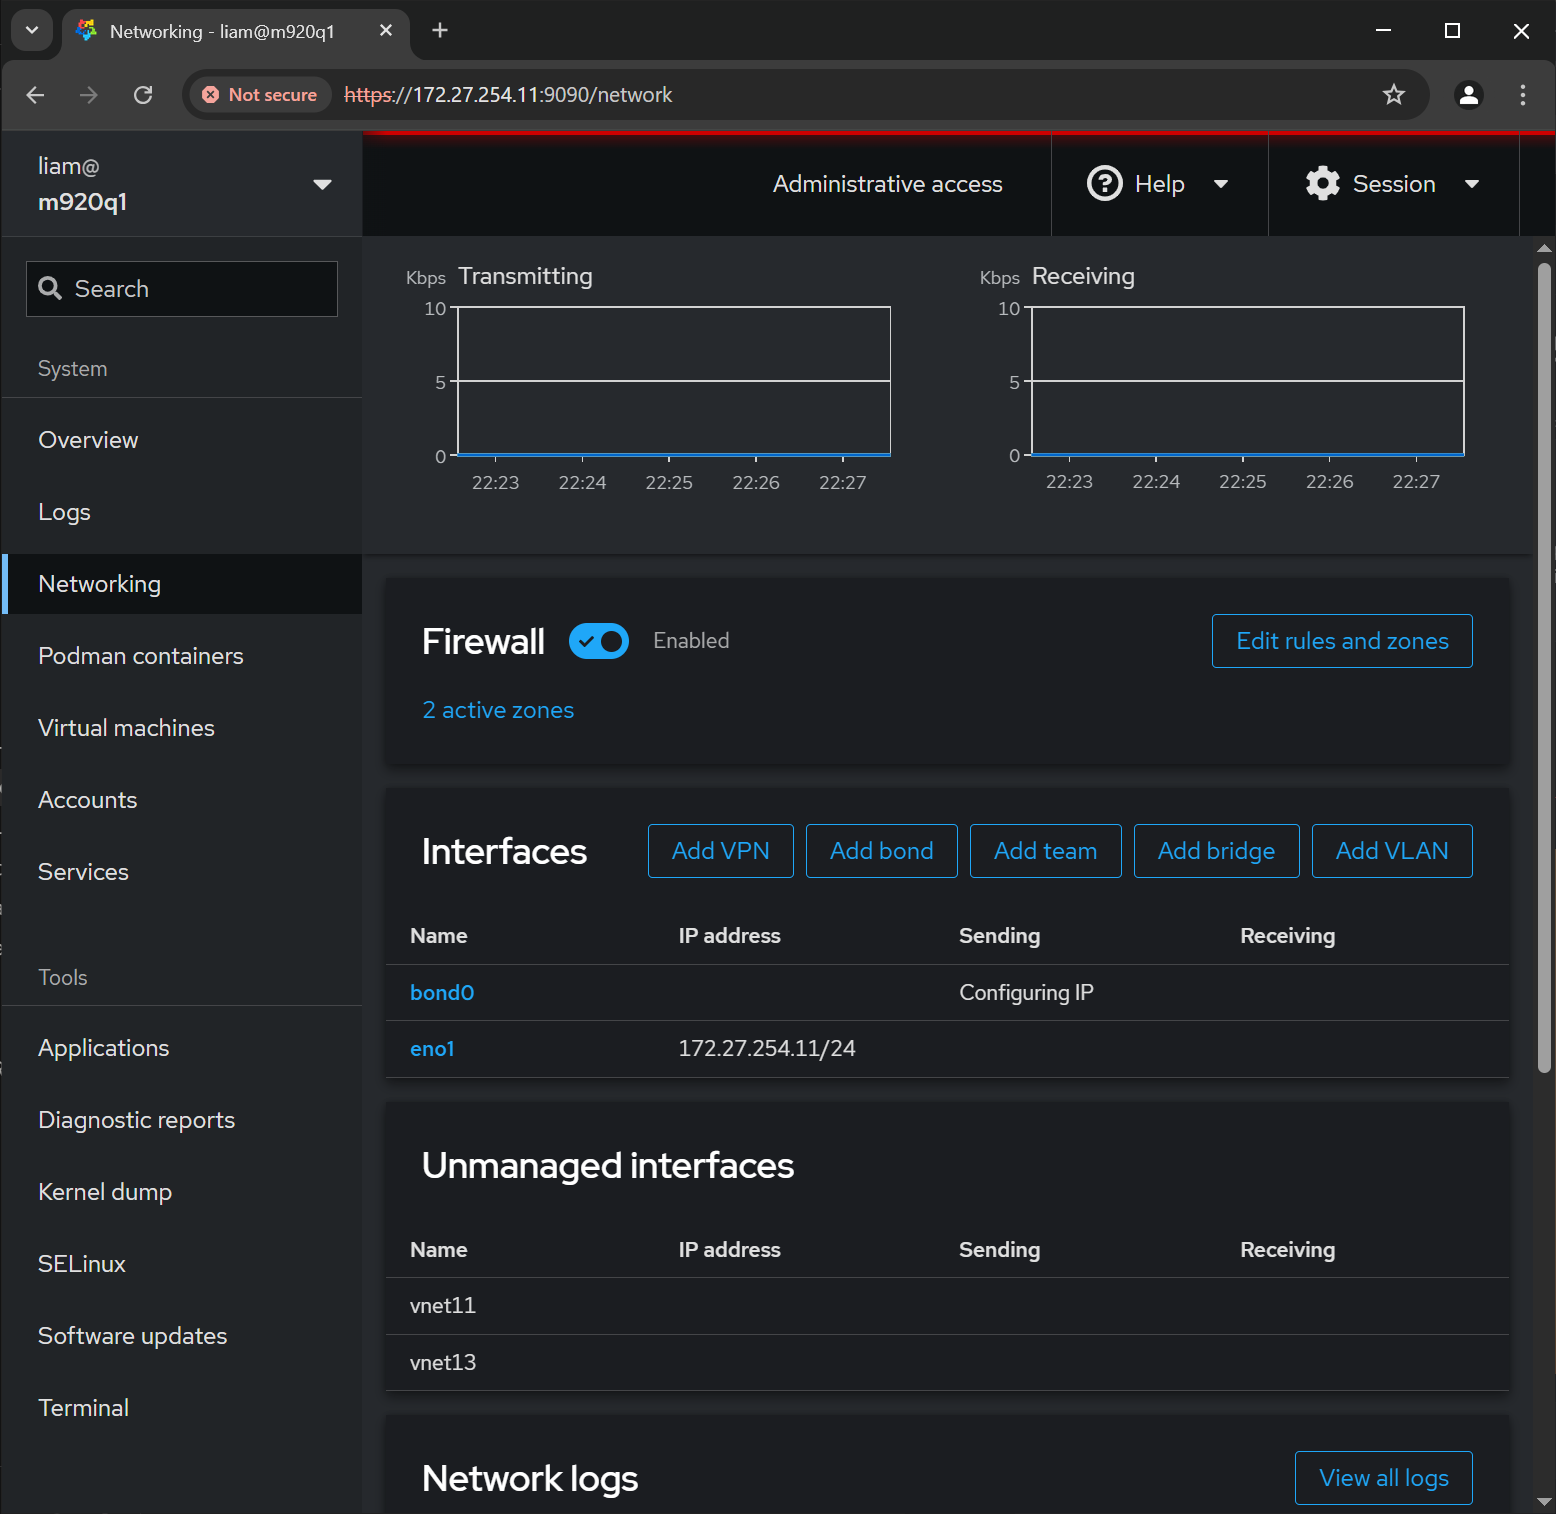
Task: Click Add team button
Action: pos(1045,851)
